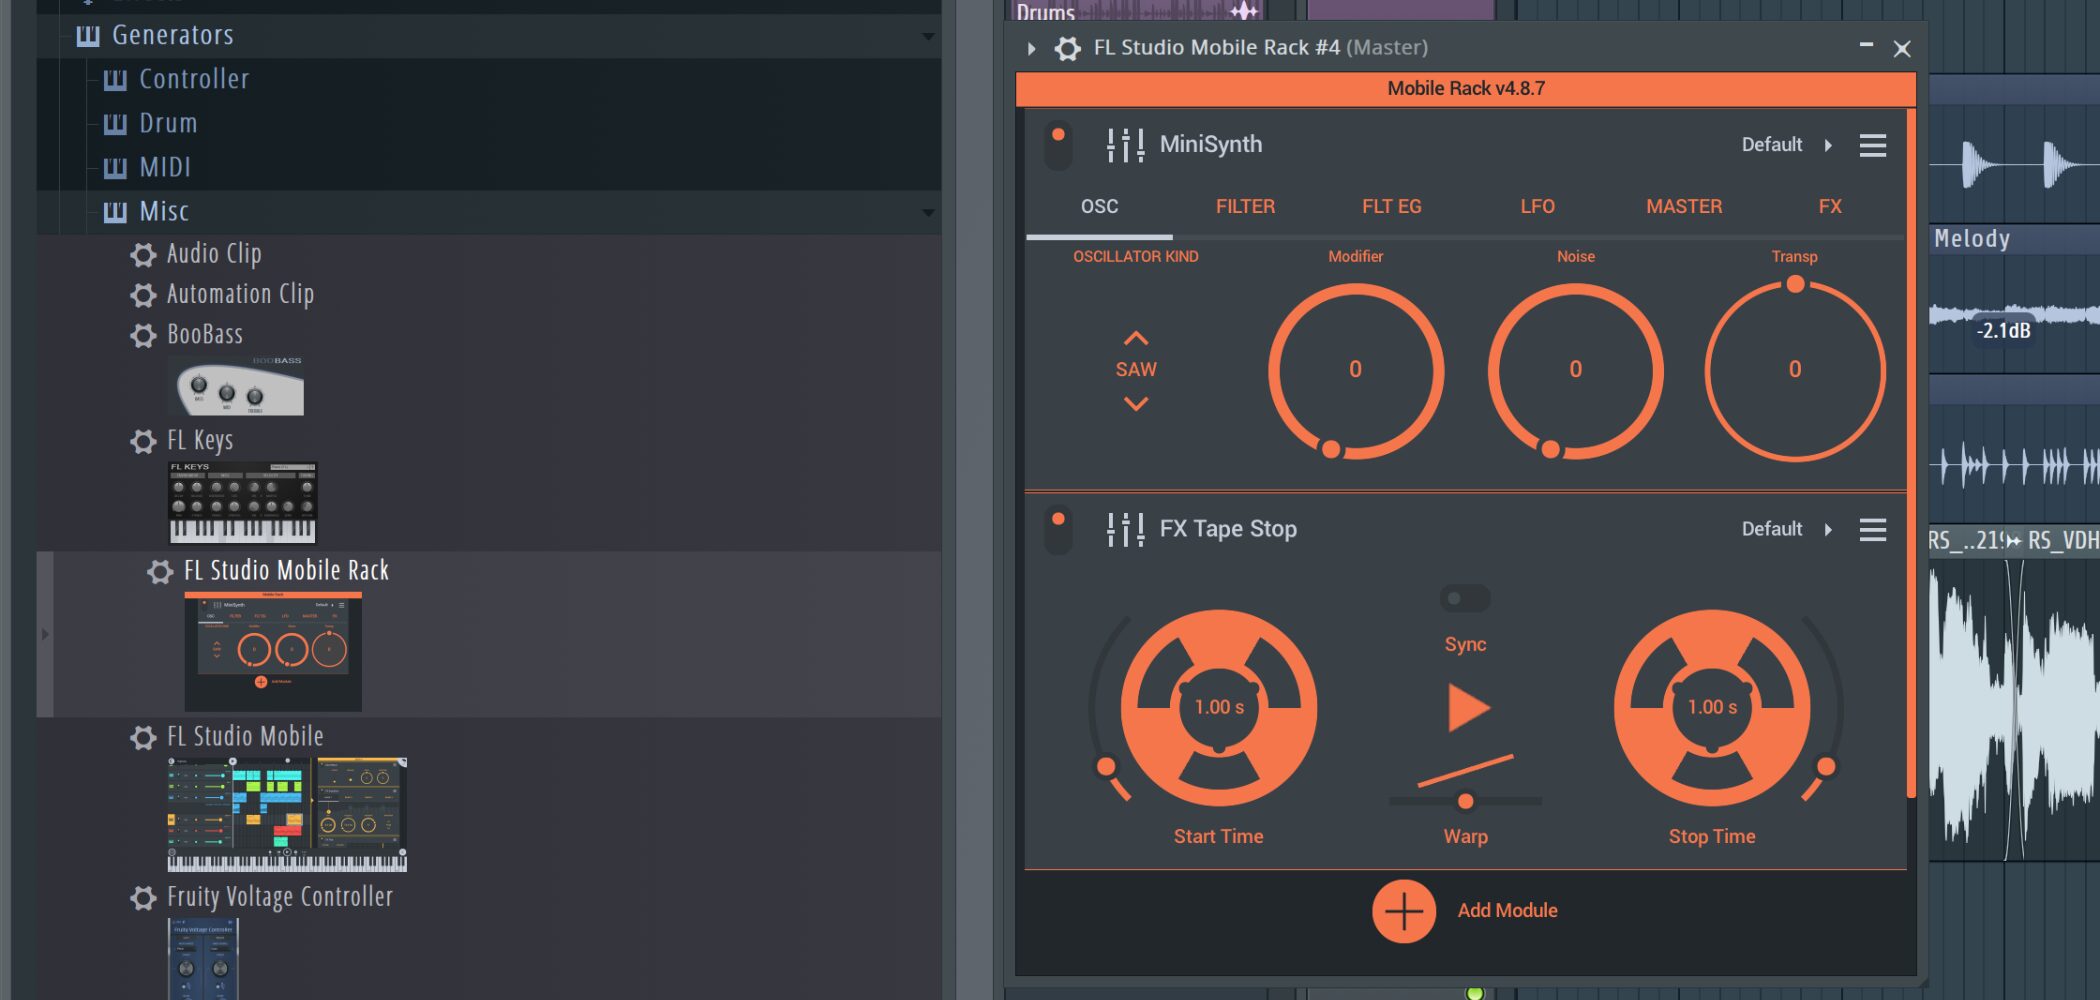The image size is (2100, 1000).
Task: Open the LFO tab
Action: click(x=1537, y=206)
